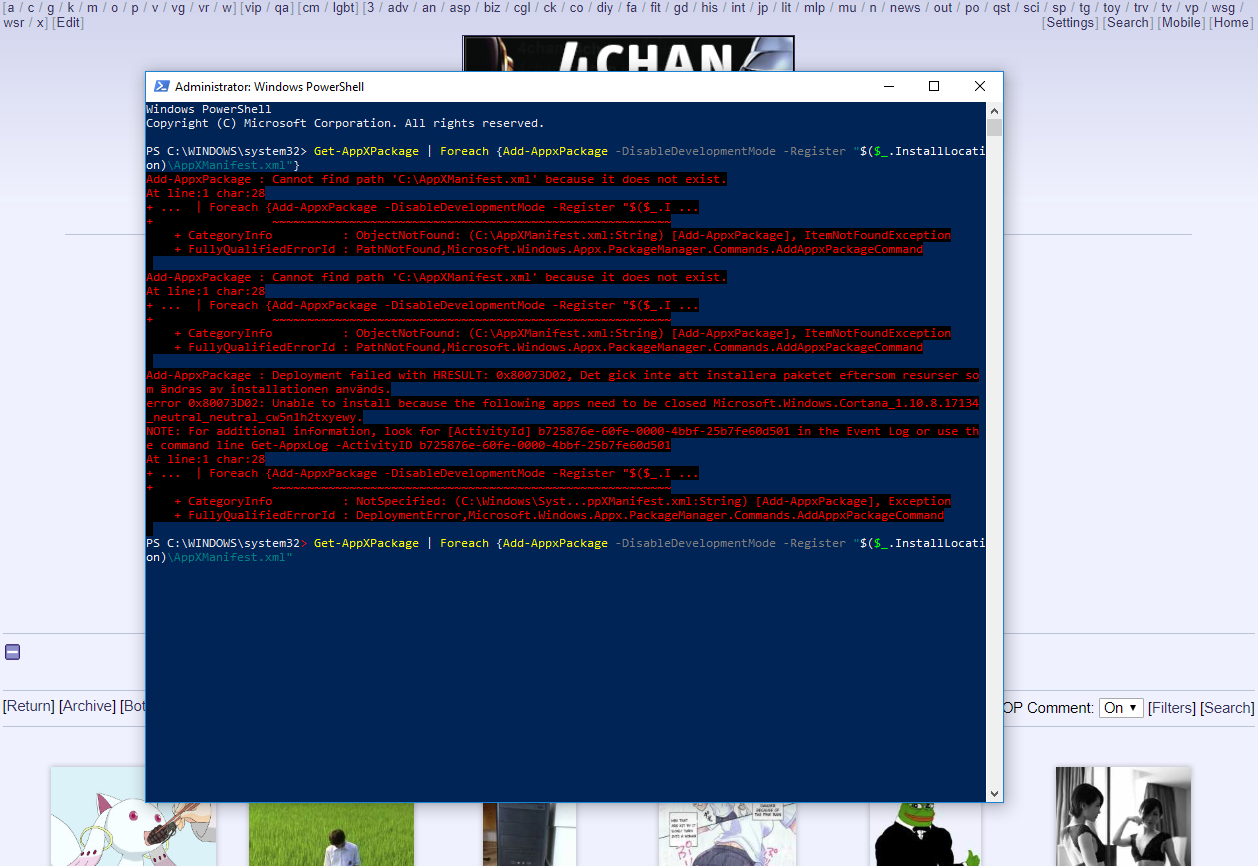Screen dimensions: 1258x866
Task: Go to the /diy/ board
Action: coord(605,8)
